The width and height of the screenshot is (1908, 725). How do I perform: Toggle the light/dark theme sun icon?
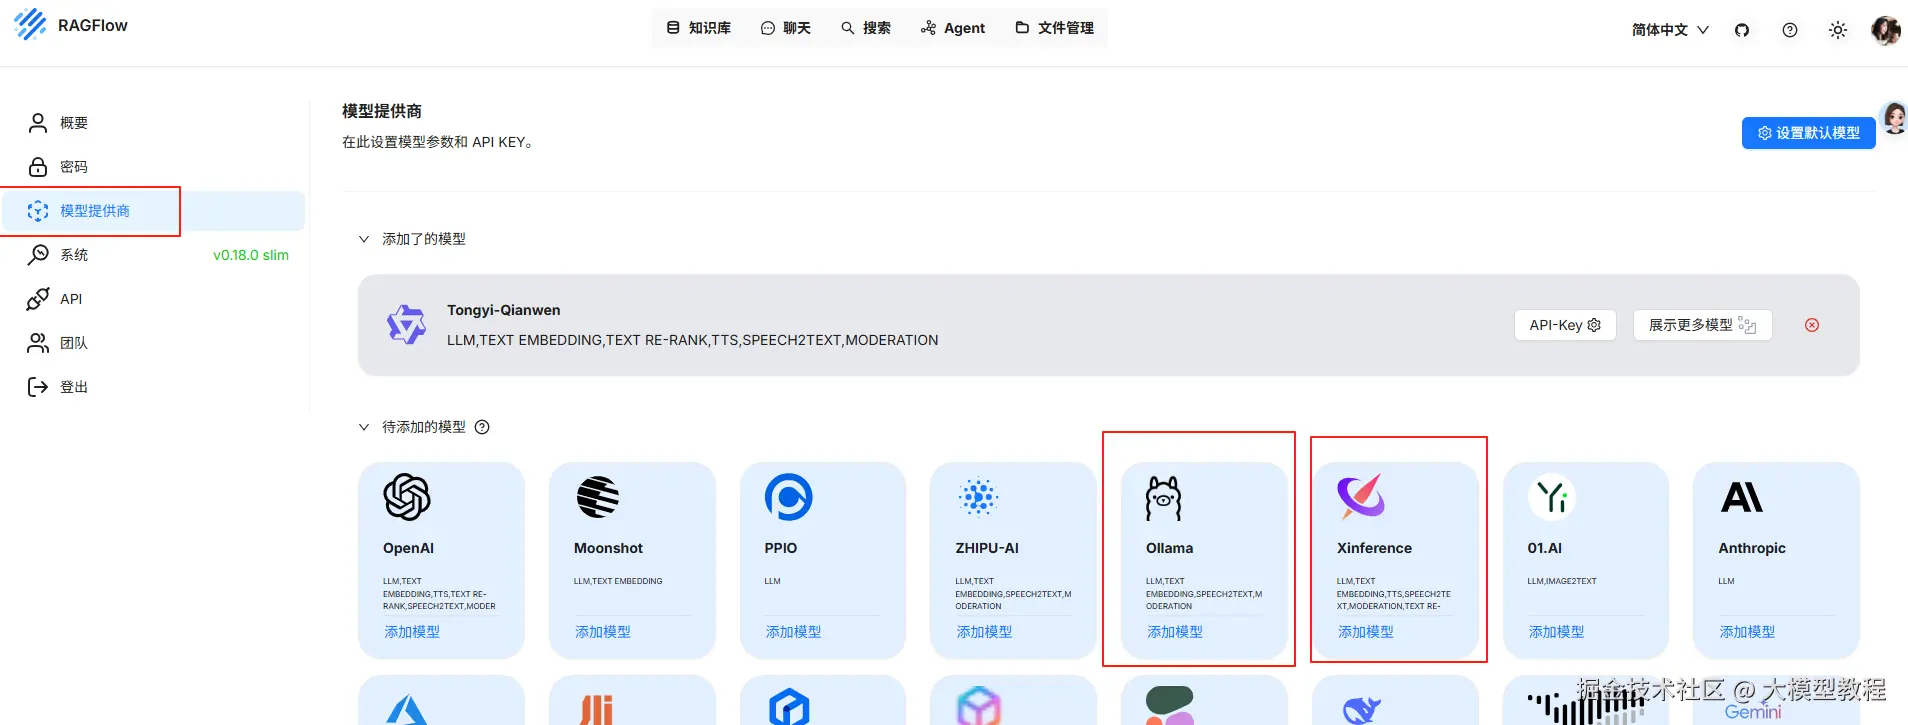1838,30
